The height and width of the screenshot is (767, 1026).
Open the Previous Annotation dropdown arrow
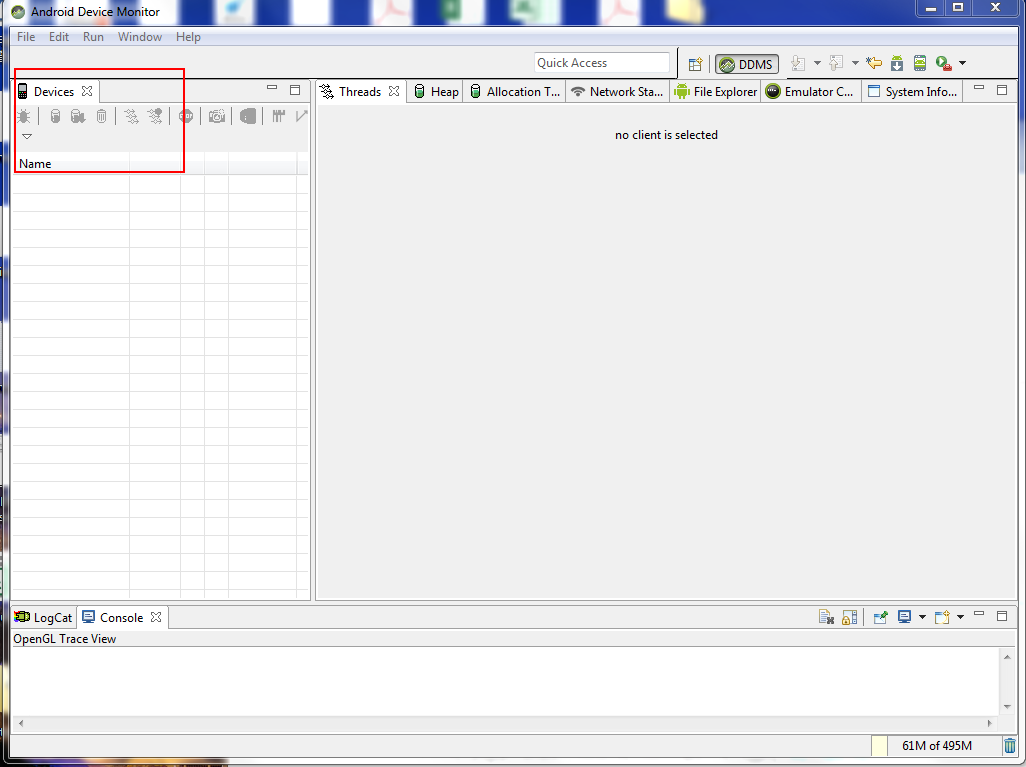[x=855, y=63]
